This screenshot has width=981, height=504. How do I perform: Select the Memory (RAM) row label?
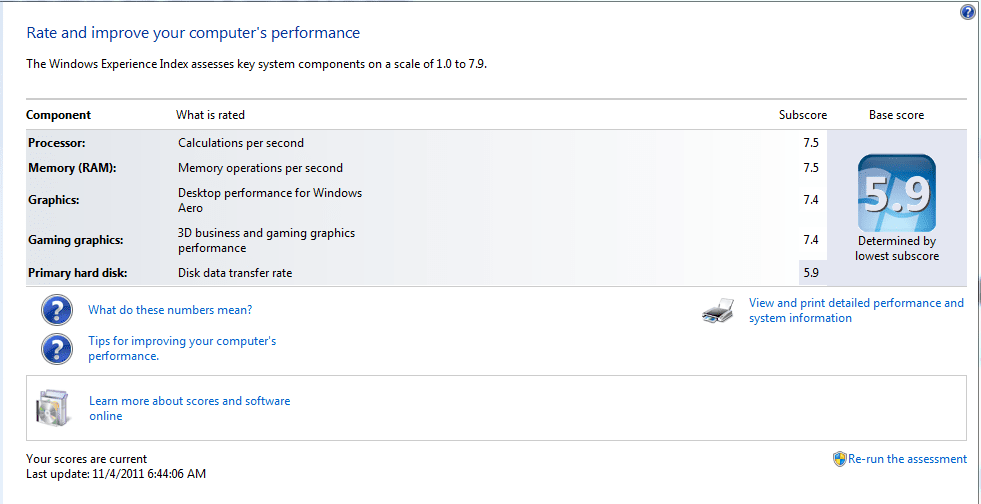coord(73,168)
